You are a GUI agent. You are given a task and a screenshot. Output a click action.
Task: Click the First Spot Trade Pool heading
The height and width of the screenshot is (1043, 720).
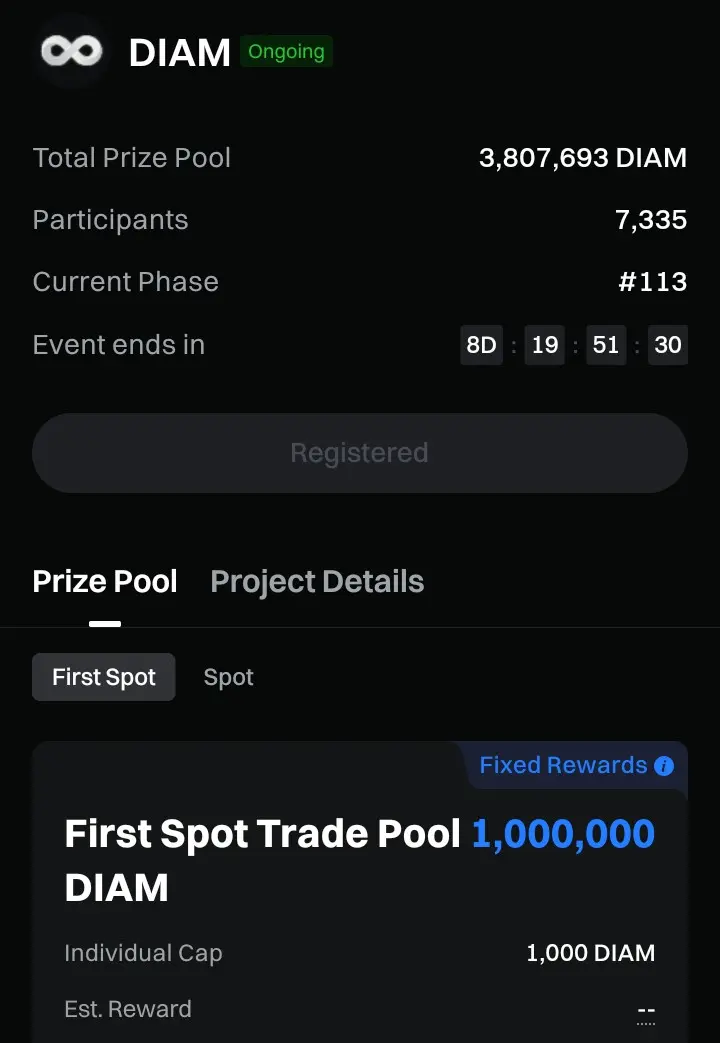click(263, 833)
